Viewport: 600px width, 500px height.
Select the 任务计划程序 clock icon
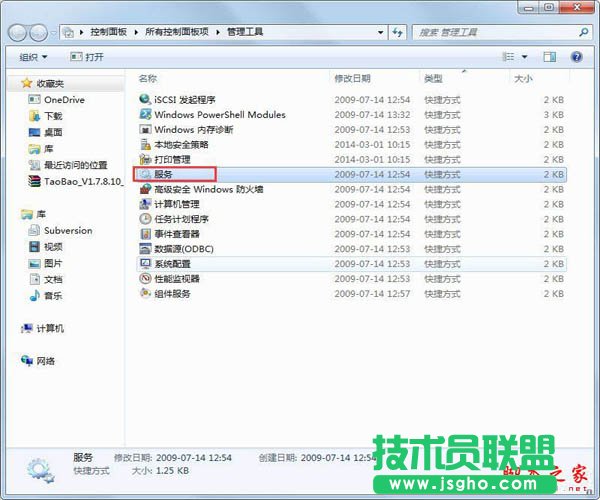145,219
